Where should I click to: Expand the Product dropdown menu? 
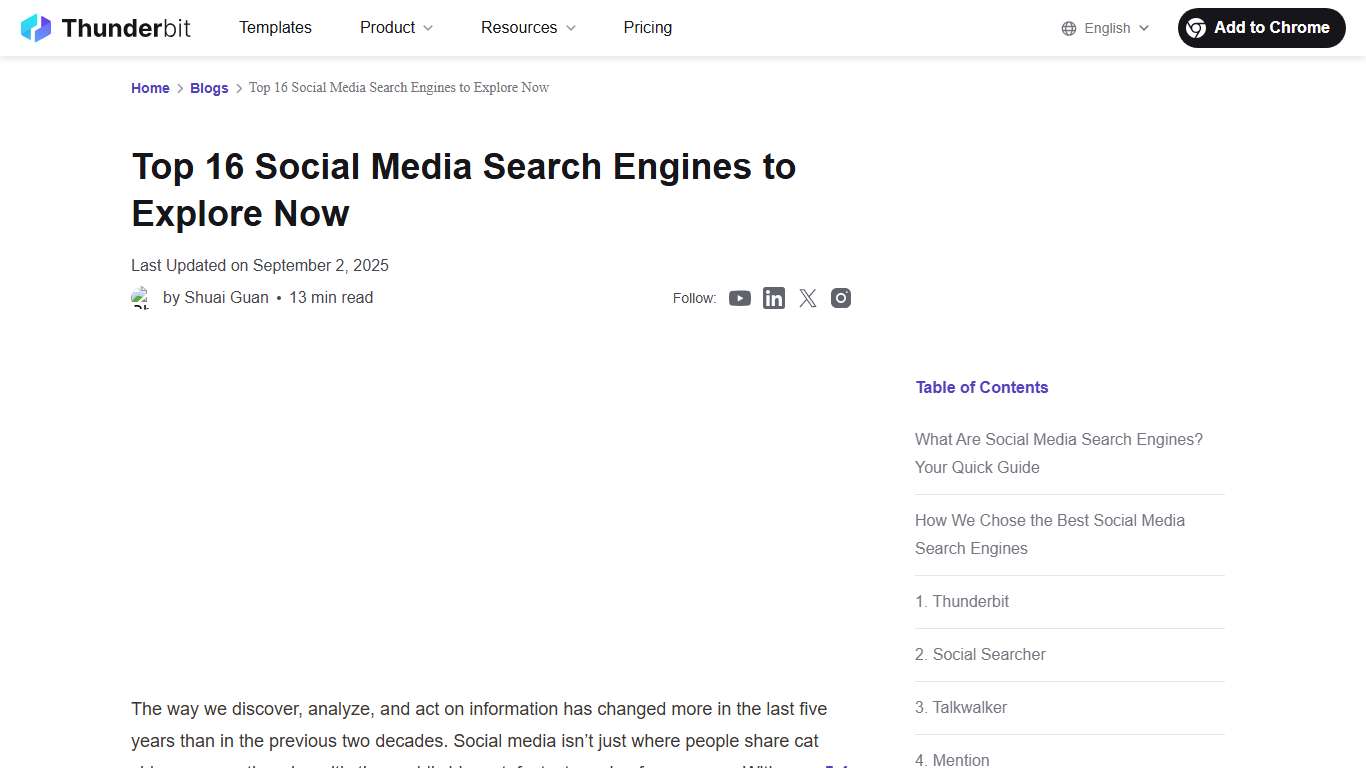click(x=396, y=27)
